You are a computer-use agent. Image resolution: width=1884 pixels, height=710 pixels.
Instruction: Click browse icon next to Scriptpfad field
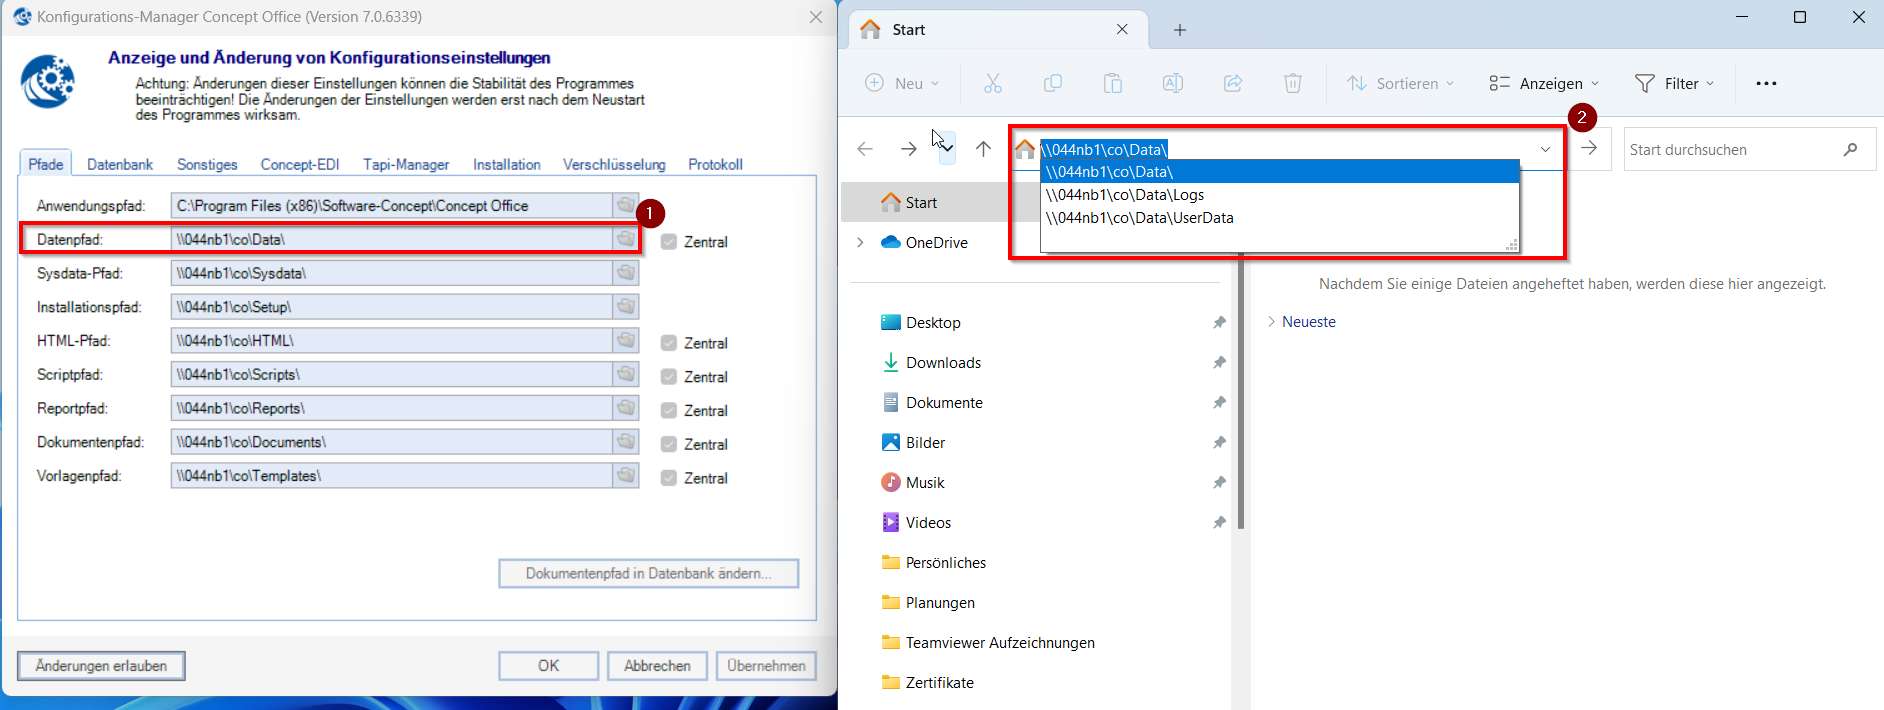[x=626, y=374]
